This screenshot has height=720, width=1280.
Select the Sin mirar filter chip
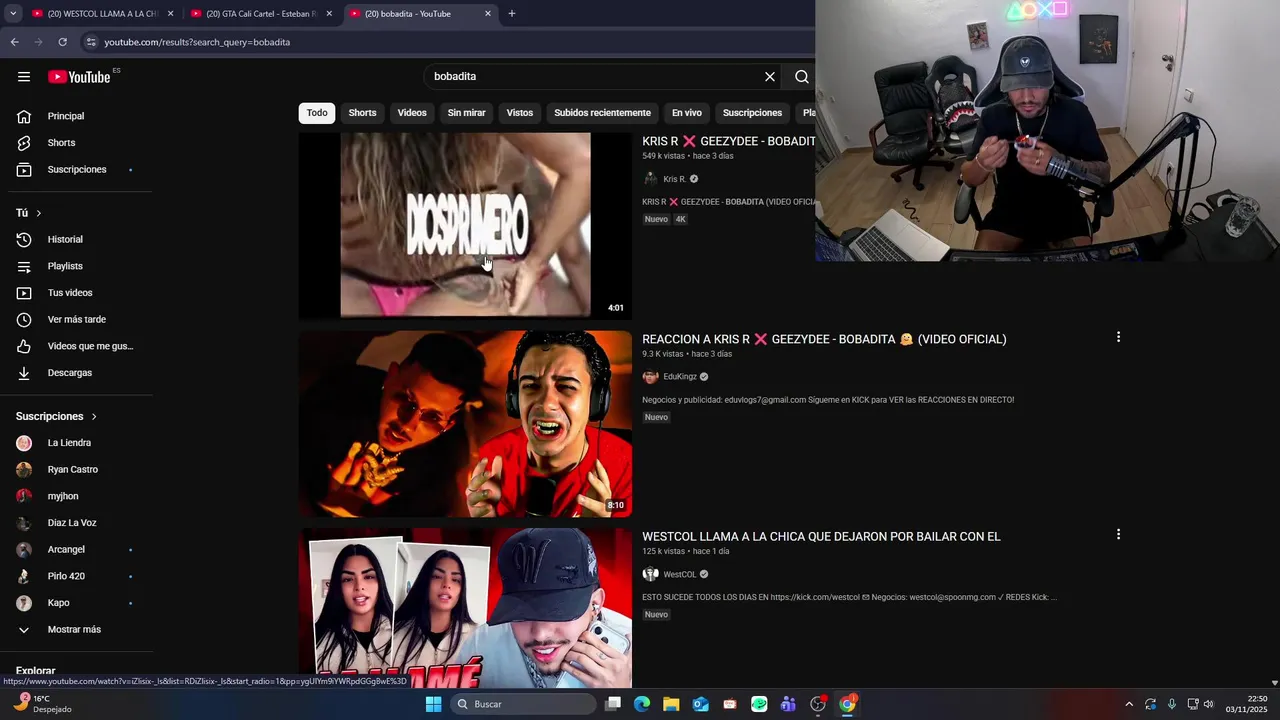[466, 113]
